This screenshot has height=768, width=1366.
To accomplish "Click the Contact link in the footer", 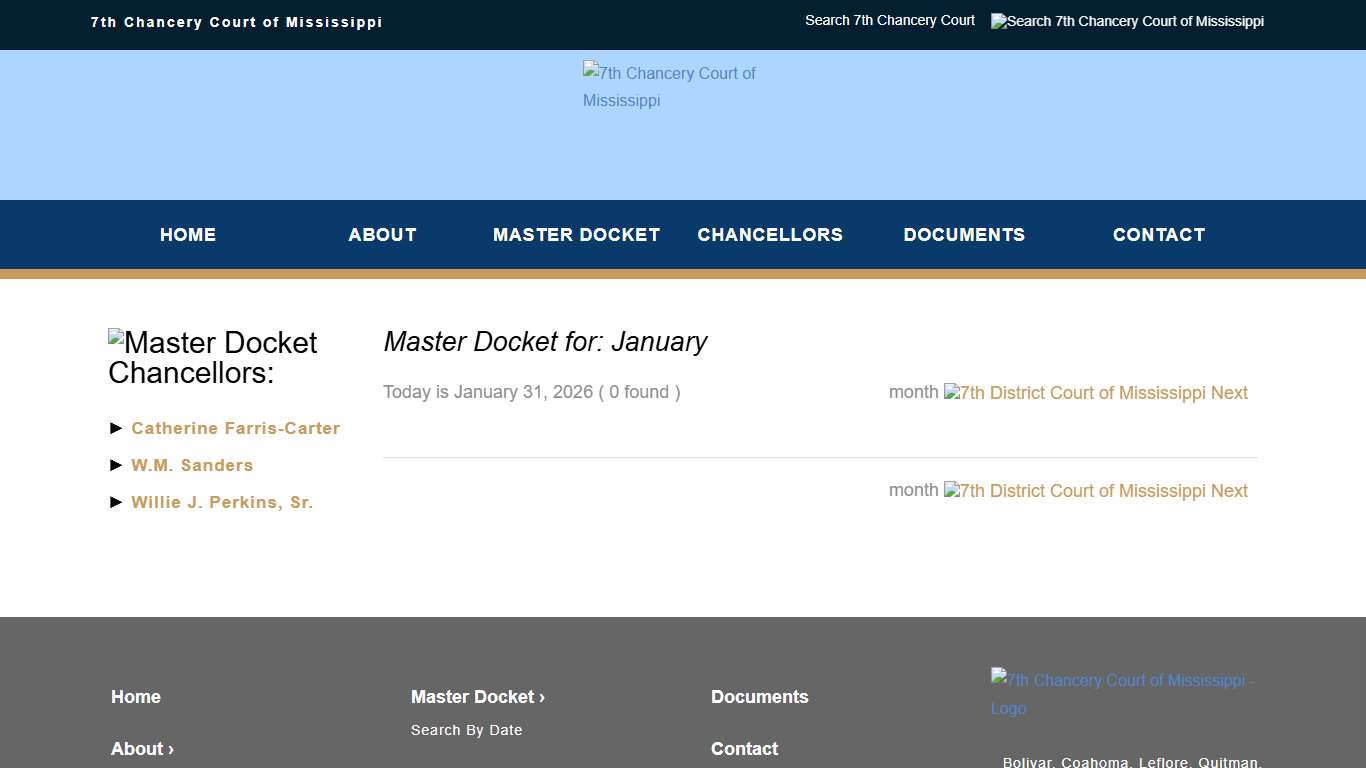I will click(x=744, y=748).
